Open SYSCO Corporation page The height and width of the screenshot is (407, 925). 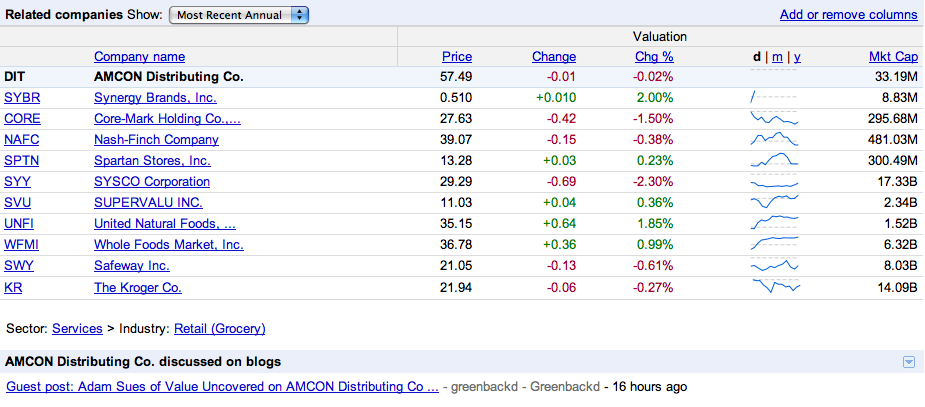click(152, 182)
